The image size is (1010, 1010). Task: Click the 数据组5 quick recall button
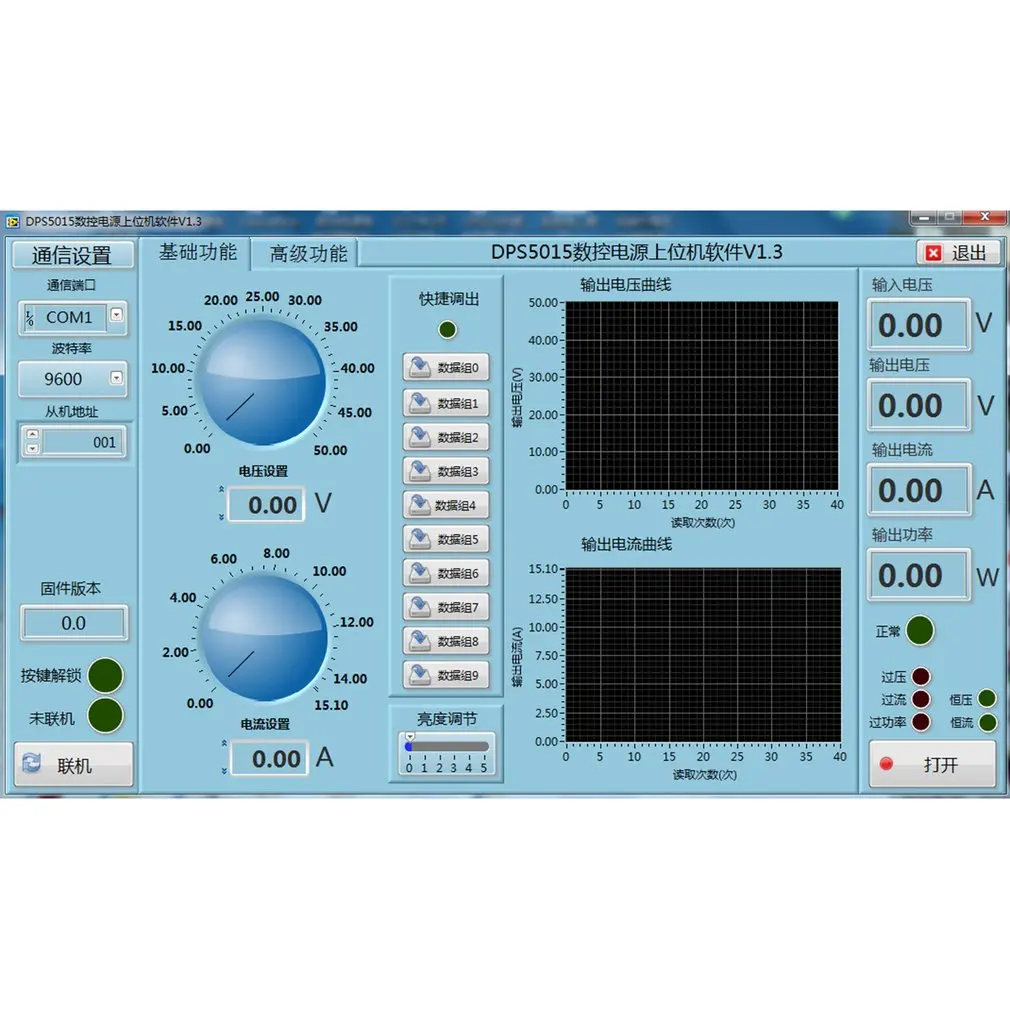pos(446,539)
